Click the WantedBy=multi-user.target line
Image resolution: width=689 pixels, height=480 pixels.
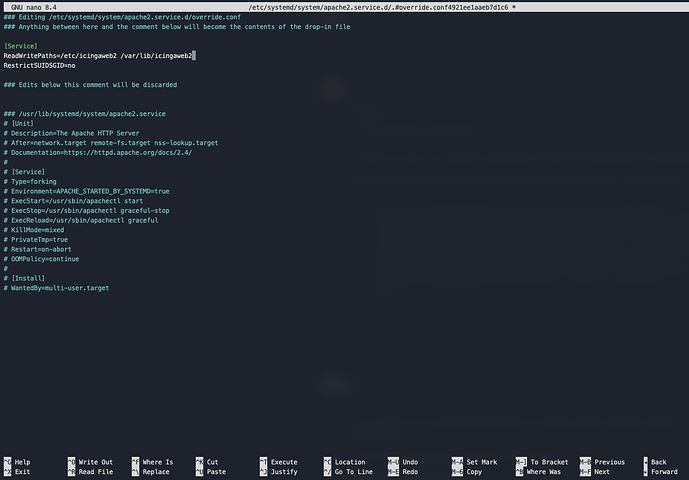pos(56,287)
